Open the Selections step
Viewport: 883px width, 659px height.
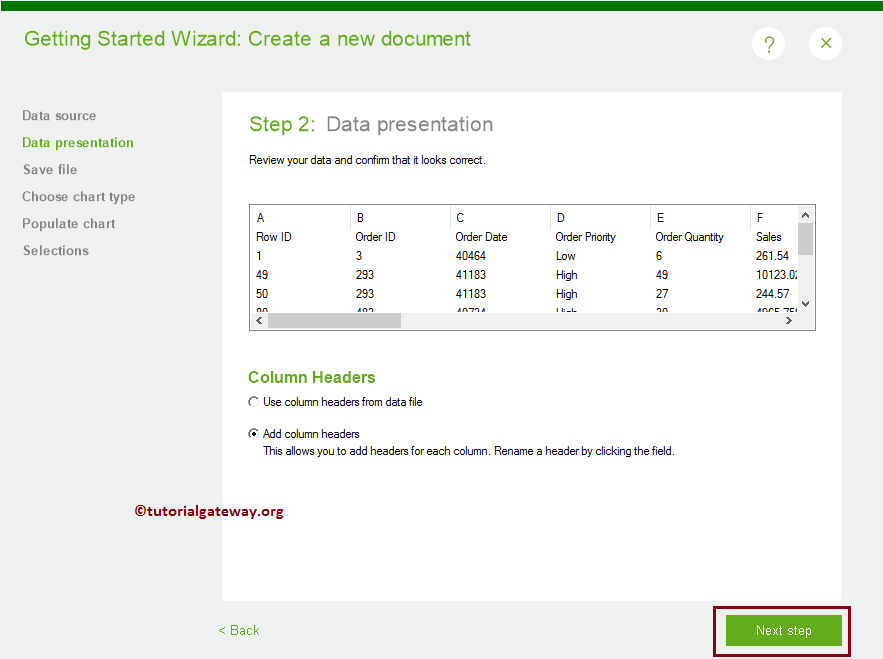click(x=55, y=250)
